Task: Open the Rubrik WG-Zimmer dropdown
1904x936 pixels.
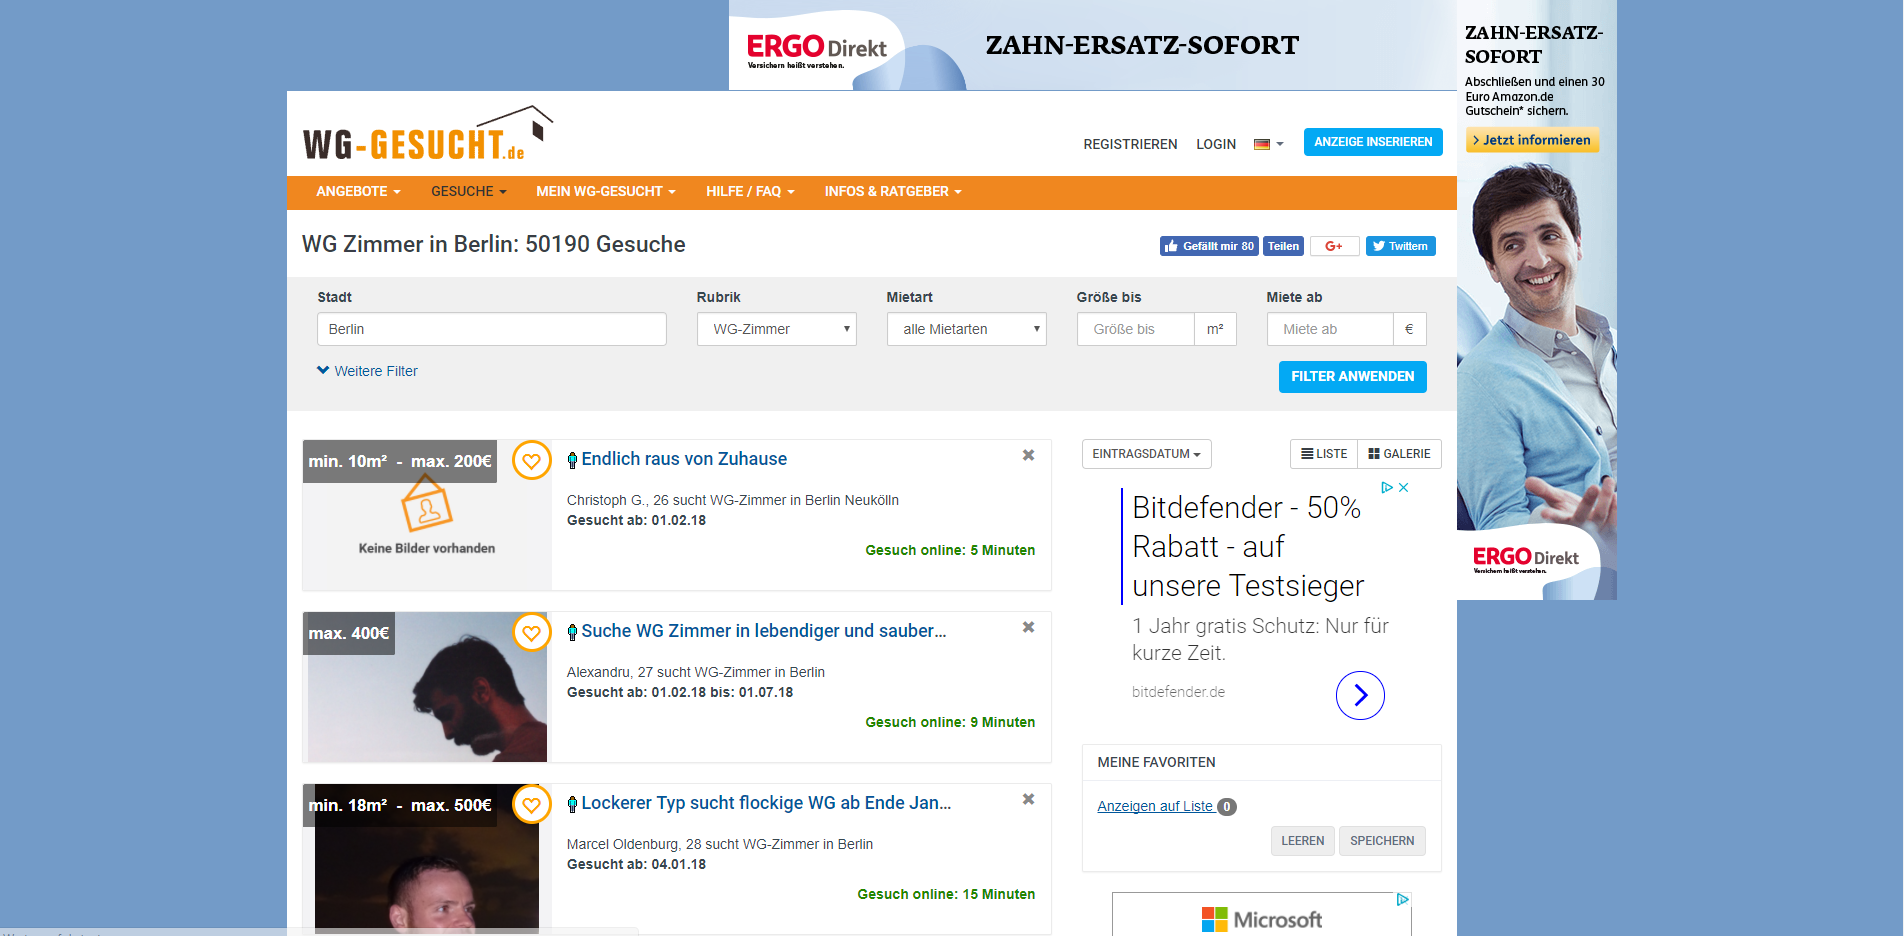Action: coord(776,329)
